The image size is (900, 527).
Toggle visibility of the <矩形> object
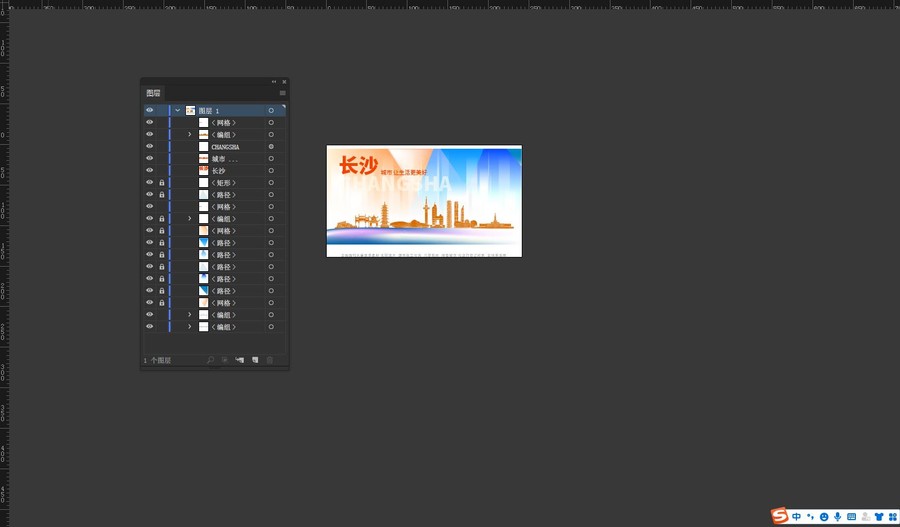coord(150,183)
